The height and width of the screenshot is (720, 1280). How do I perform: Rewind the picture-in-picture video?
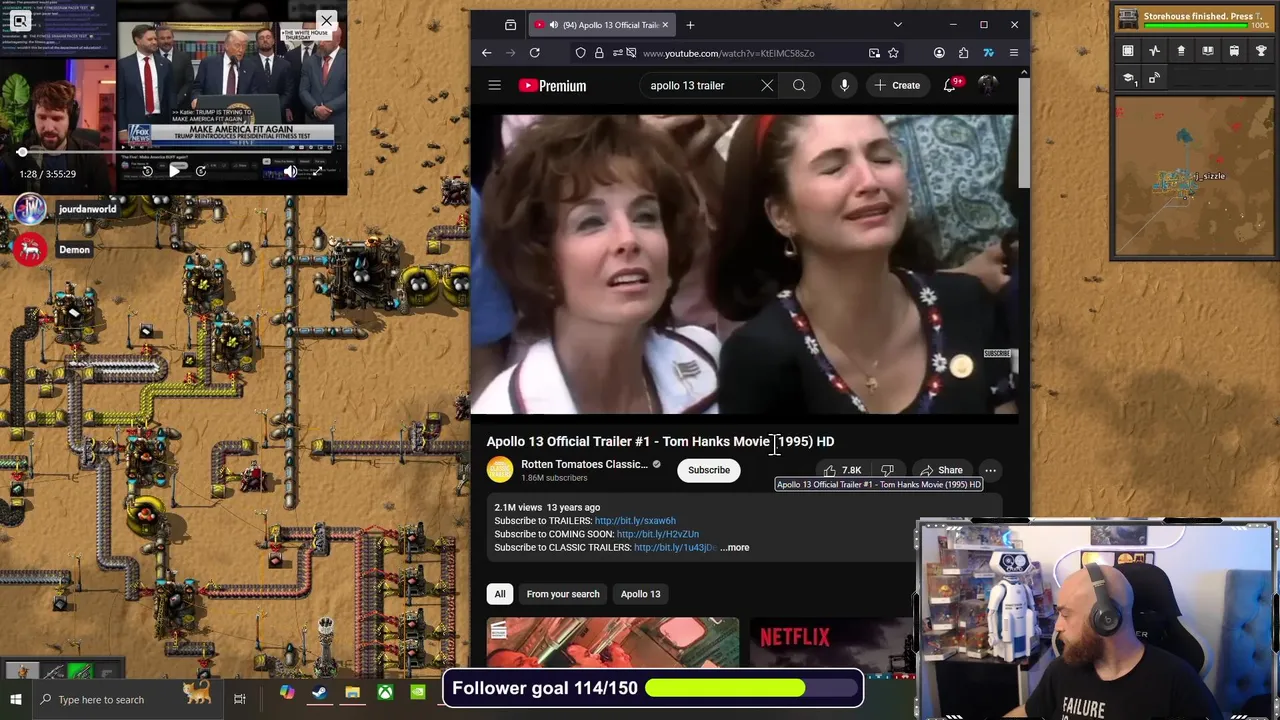[x=147, y=171]
